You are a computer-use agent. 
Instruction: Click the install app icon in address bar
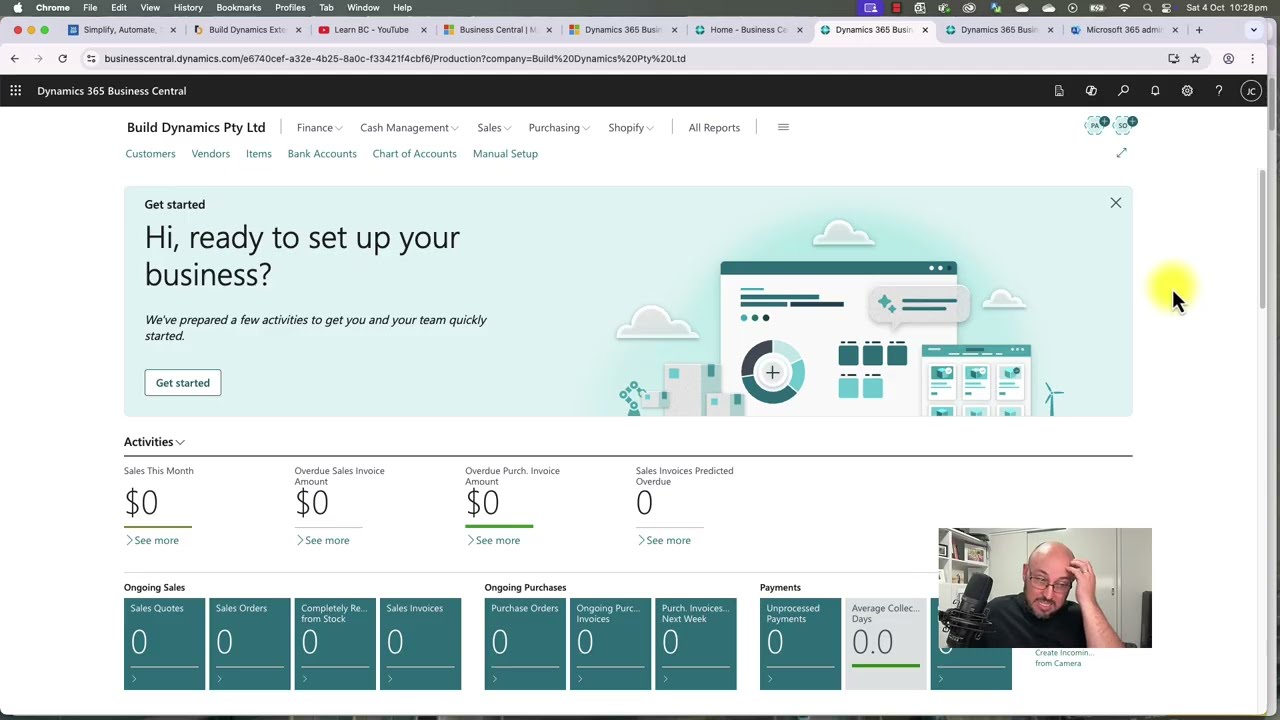1173,58
